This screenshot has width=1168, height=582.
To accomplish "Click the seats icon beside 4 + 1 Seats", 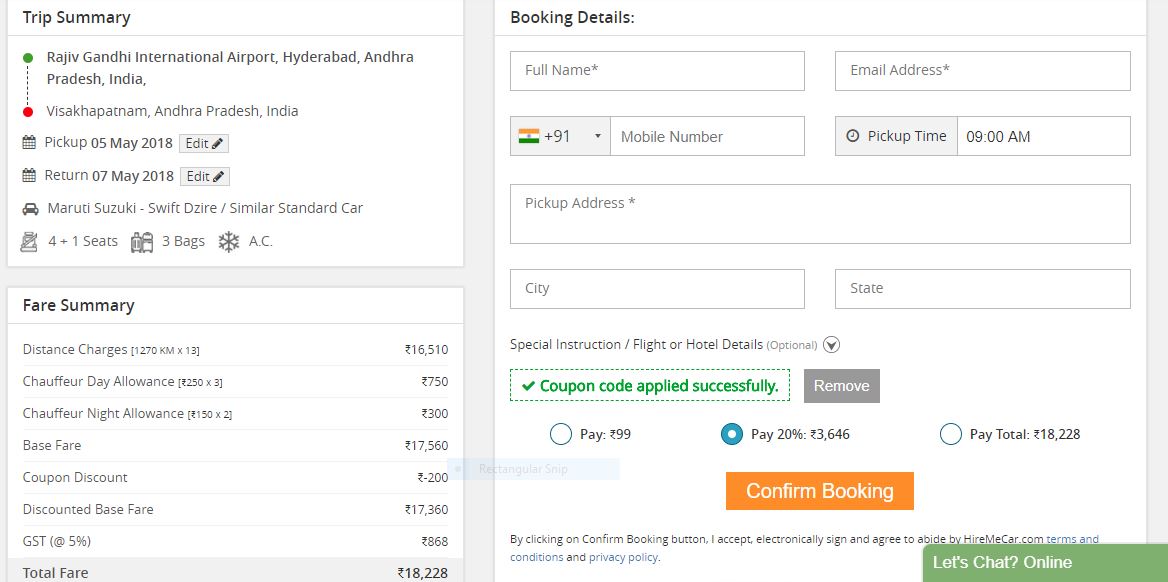I will click(30, 242).
